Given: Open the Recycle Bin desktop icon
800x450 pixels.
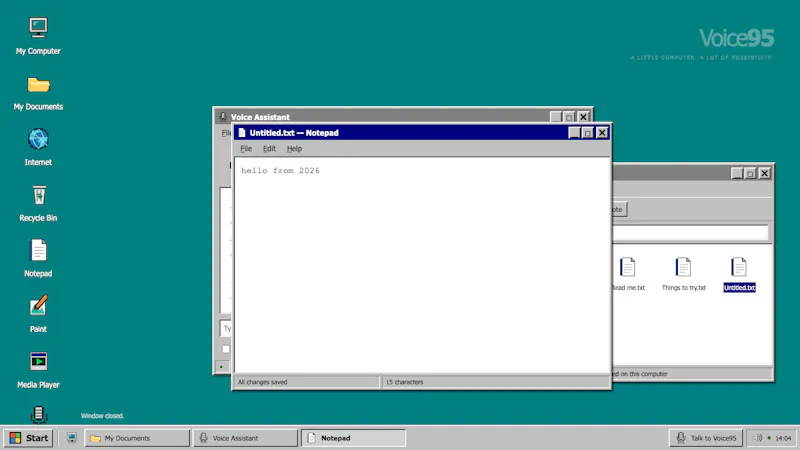Looking at the screenshot, I should point(38,195).
